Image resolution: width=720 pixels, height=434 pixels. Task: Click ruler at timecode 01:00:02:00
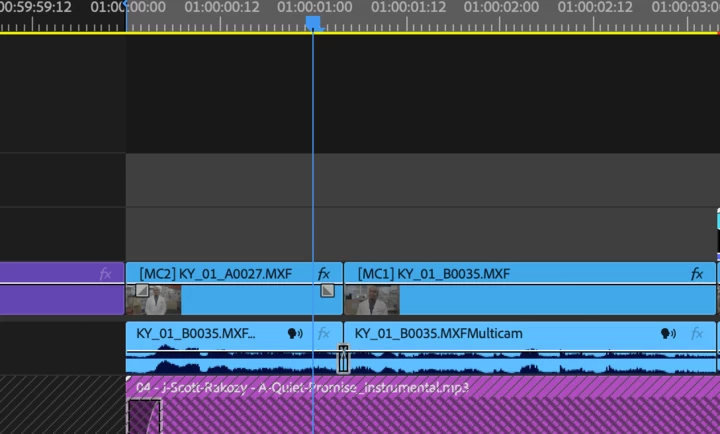pos(501,7)
